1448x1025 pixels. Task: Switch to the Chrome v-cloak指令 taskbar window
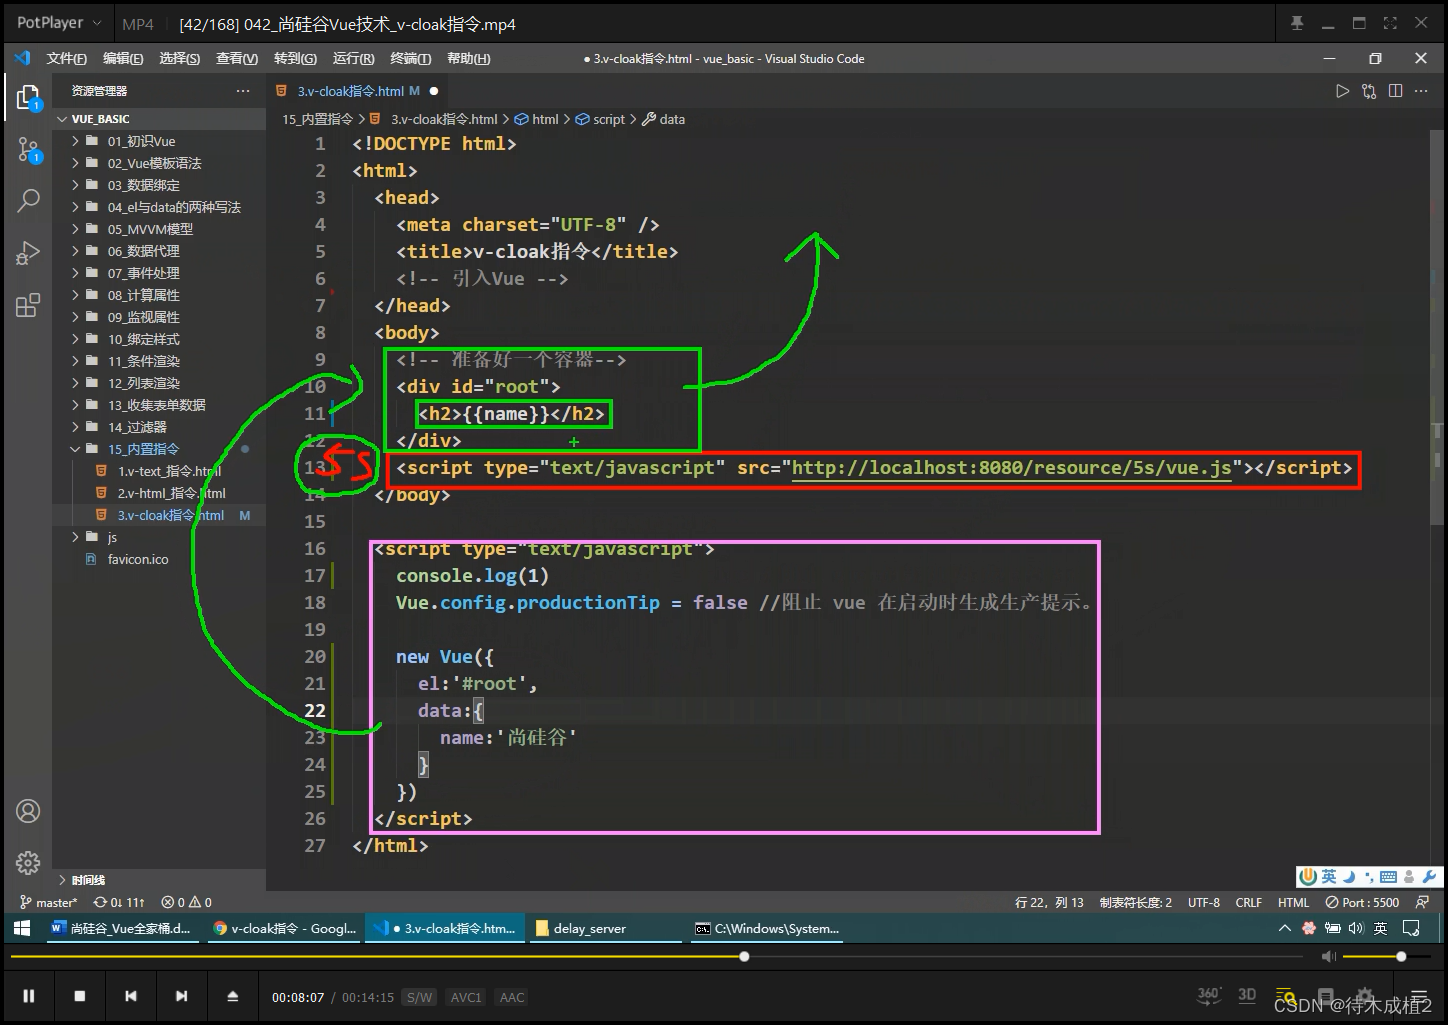[x=284, y=928]
